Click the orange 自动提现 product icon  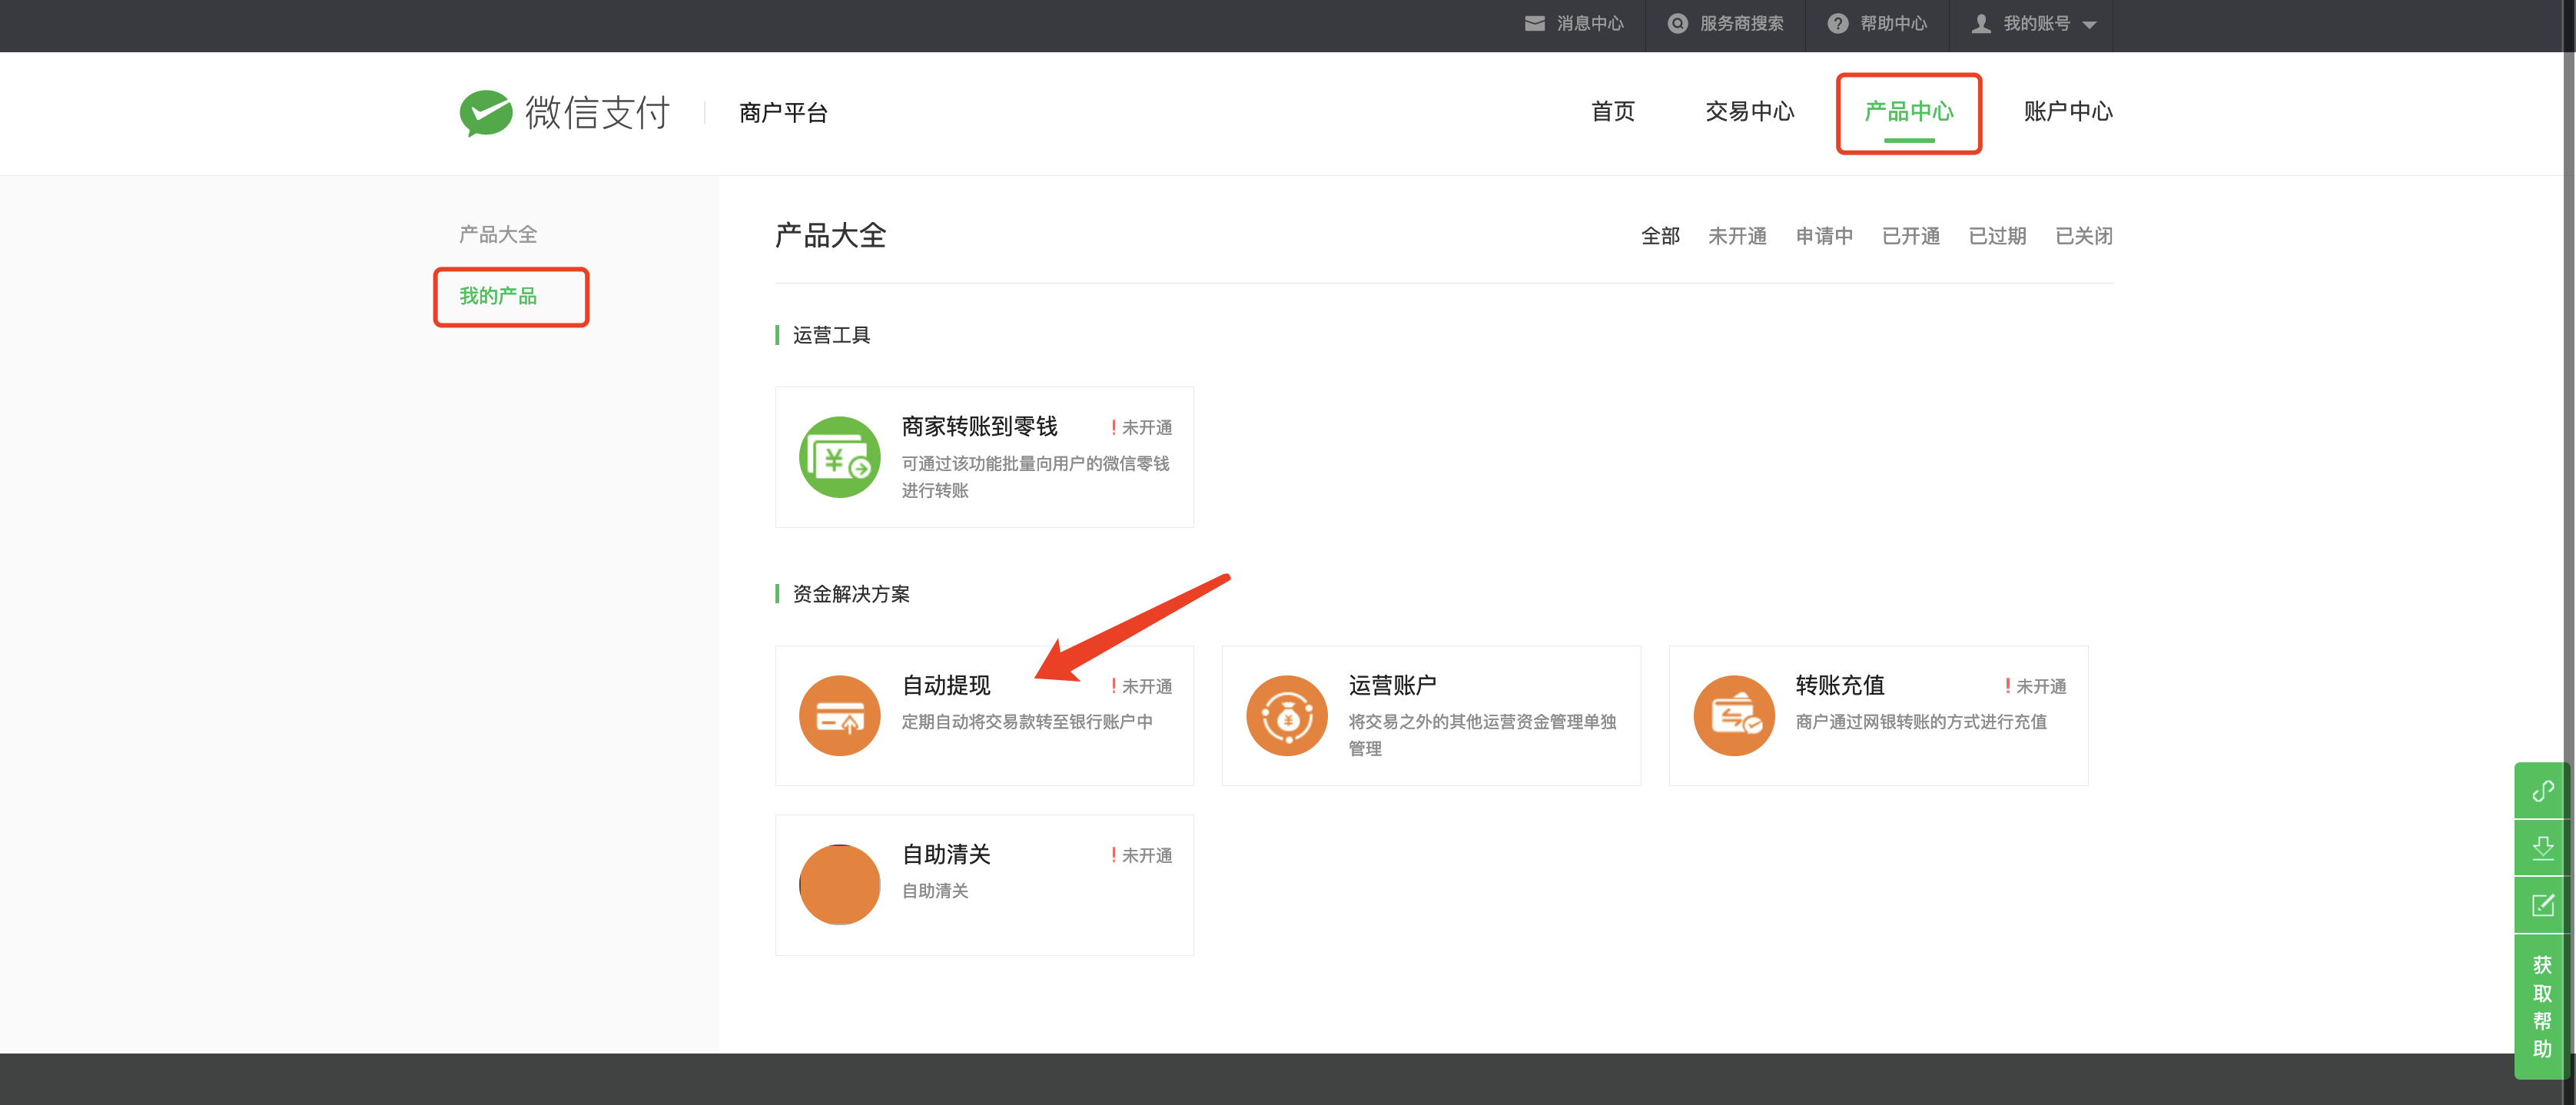(x=839, y=716)
